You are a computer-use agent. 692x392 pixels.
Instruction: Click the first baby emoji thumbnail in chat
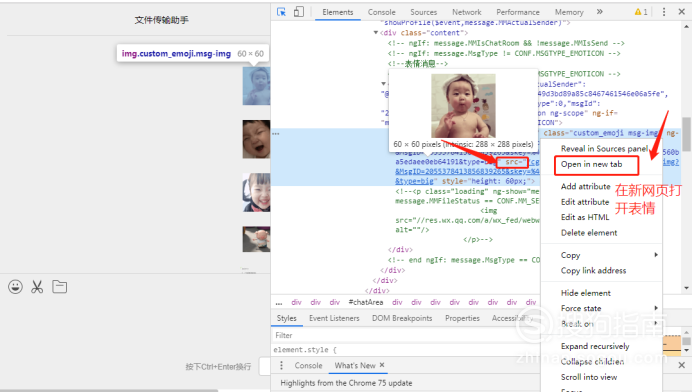pos(256,86)
